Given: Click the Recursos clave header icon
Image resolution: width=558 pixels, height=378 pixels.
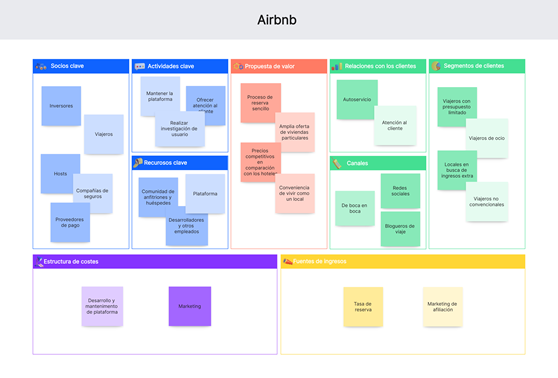Looking at the screenshot, I should (138, 163).
